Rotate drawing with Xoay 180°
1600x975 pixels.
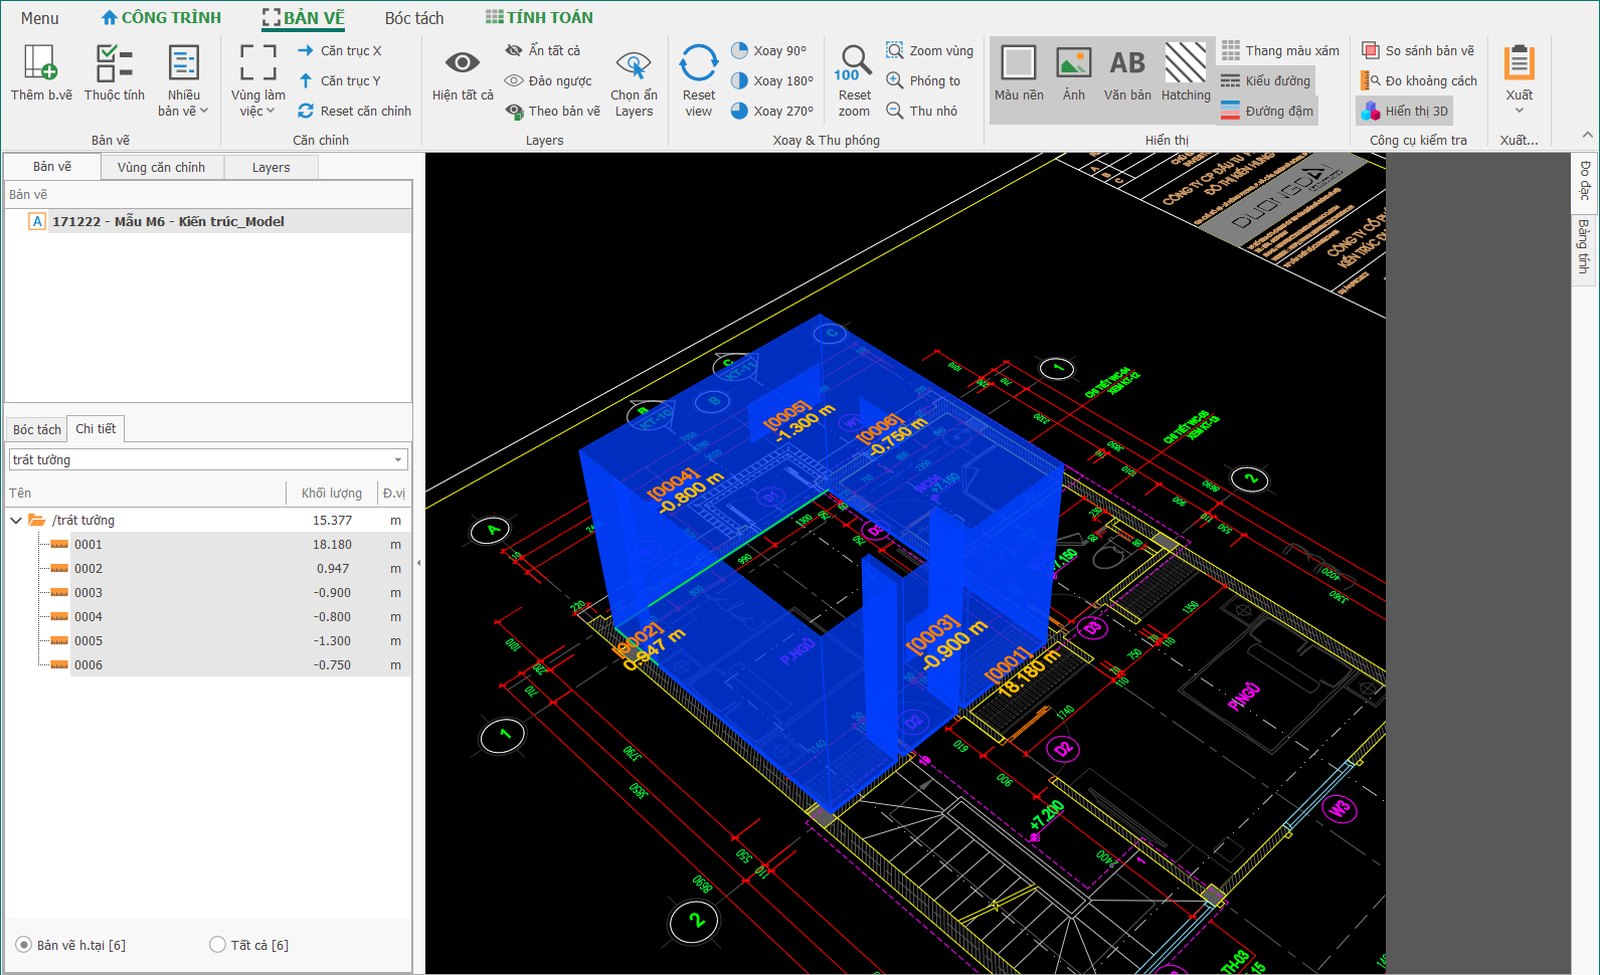771,81
